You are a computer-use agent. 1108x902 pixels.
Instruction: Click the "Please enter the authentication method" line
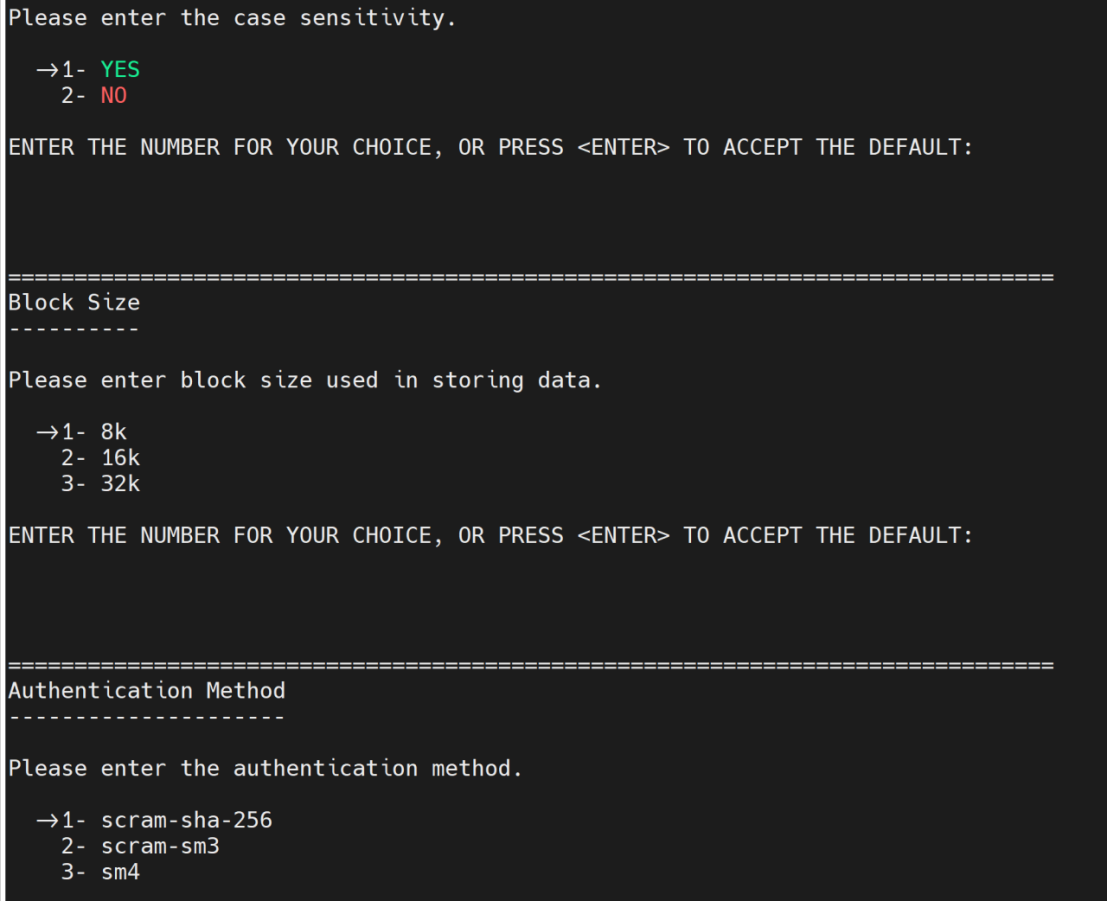pos(265,768)
